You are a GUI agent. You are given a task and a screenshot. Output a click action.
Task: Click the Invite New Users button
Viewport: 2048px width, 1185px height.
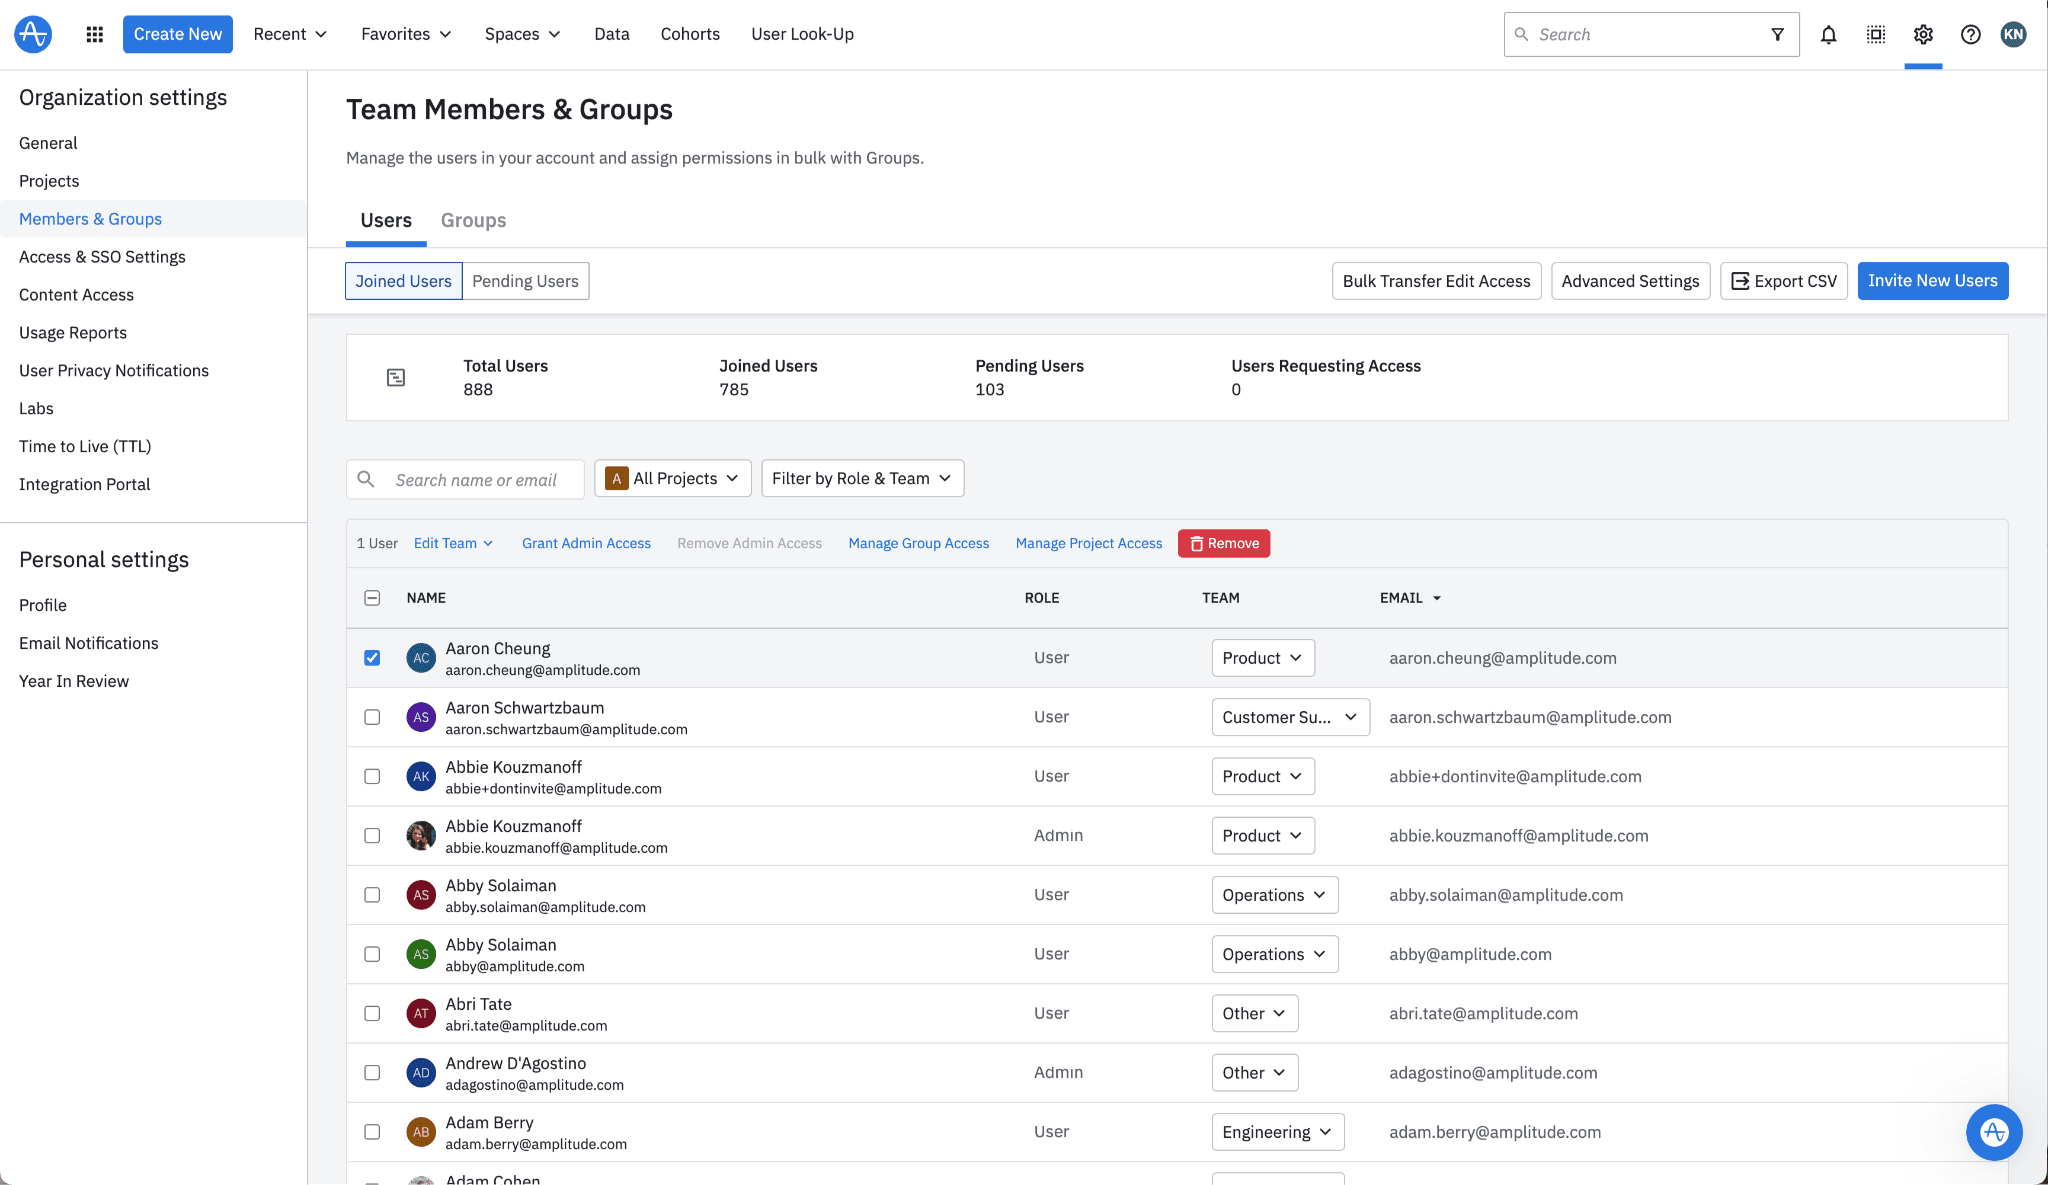tap(1931, 280)
